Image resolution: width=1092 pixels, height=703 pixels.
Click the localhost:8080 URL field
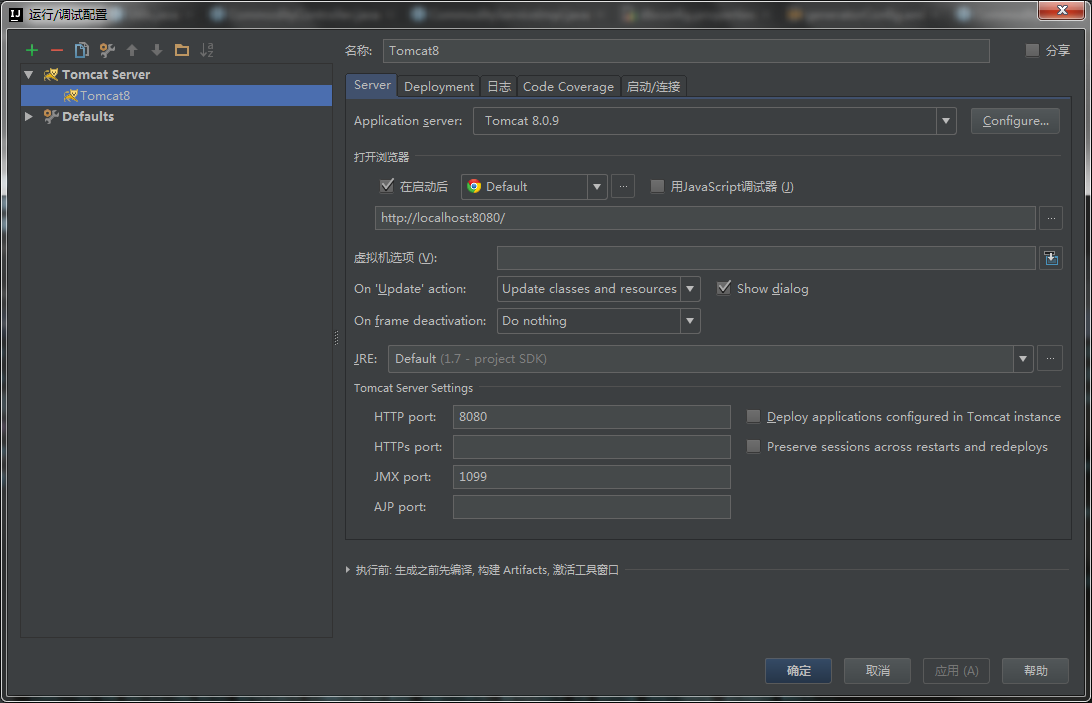(705, 218)
